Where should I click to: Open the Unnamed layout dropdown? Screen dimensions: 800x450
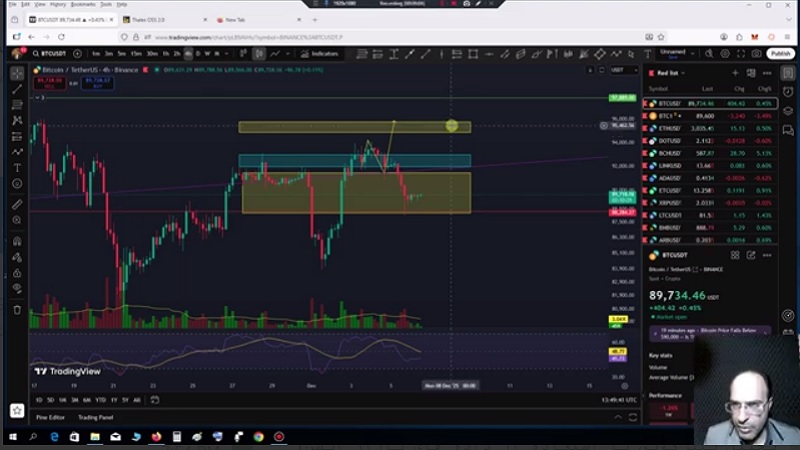675,53
